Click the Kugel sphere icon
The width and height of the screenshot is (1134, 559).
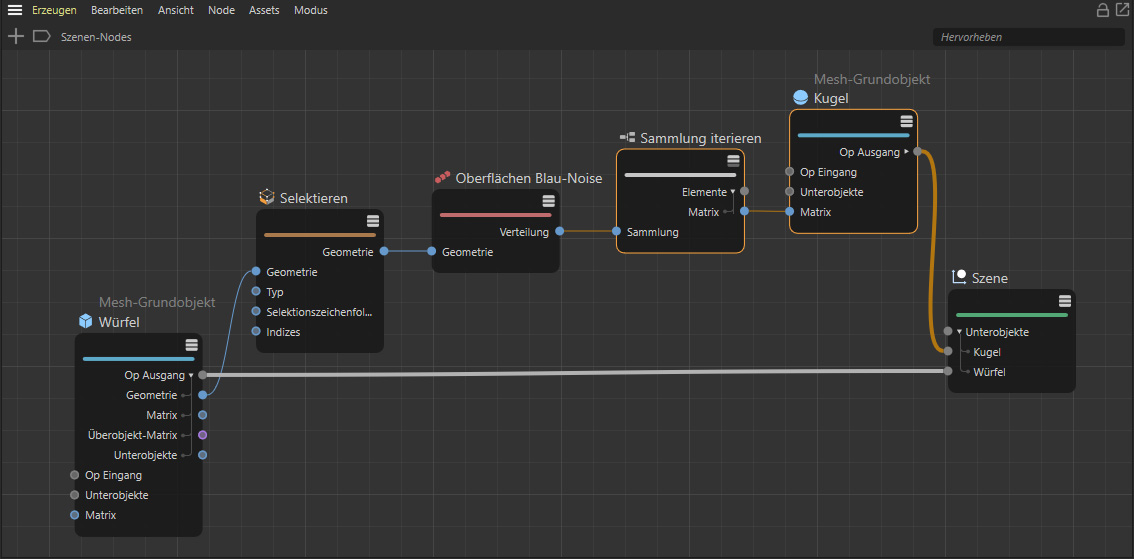pyautogui.click(x=800, y=98)
